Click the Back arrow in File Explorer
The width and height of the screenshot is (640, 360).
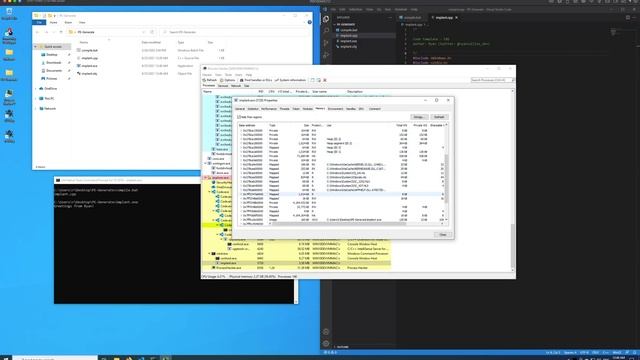click(x=38, y=32)
